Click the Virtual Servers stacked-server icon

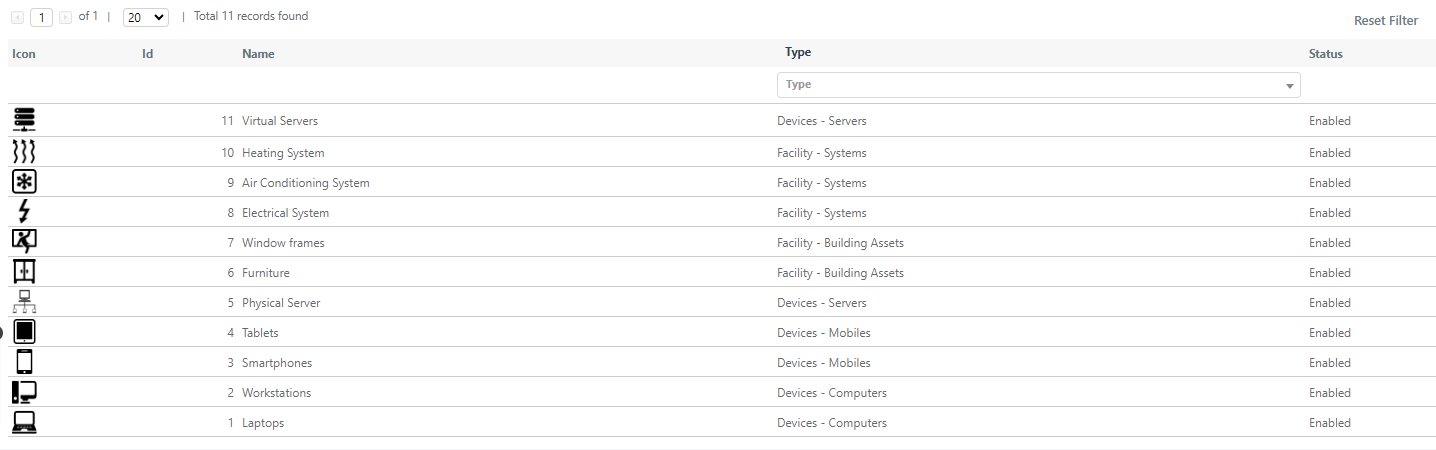[24, 121]
